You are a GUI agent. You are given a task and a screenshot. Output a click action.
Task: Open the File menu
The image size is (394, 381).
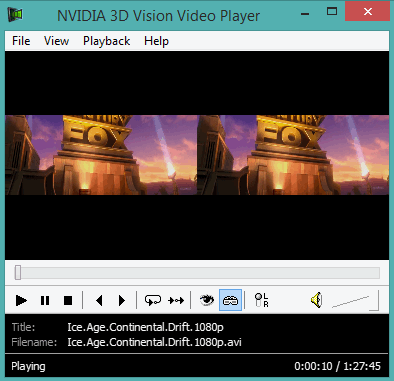pyautogui.click(x=21, y=41)
